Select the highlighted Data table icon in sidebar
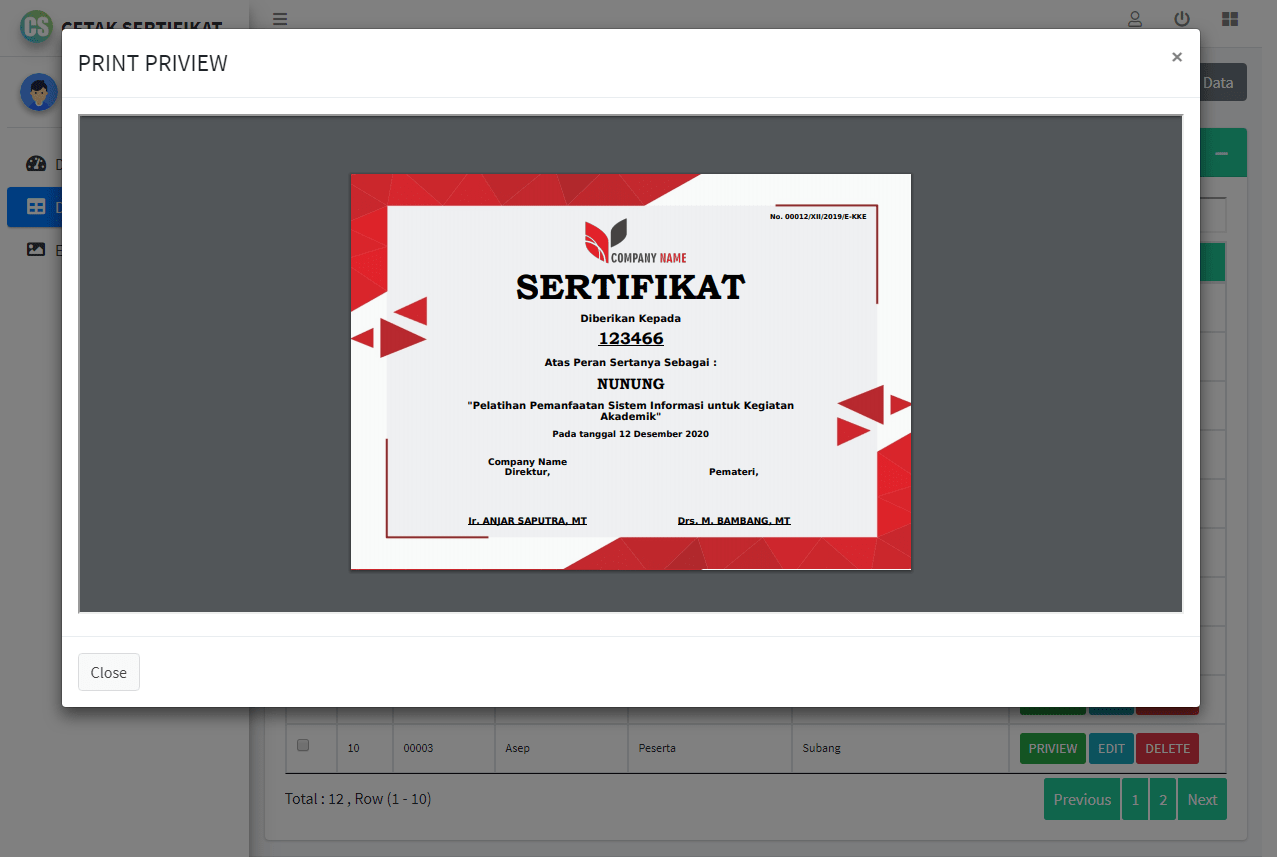The height and width of the screenshot is (857, 1277). (x=36, y=207)
